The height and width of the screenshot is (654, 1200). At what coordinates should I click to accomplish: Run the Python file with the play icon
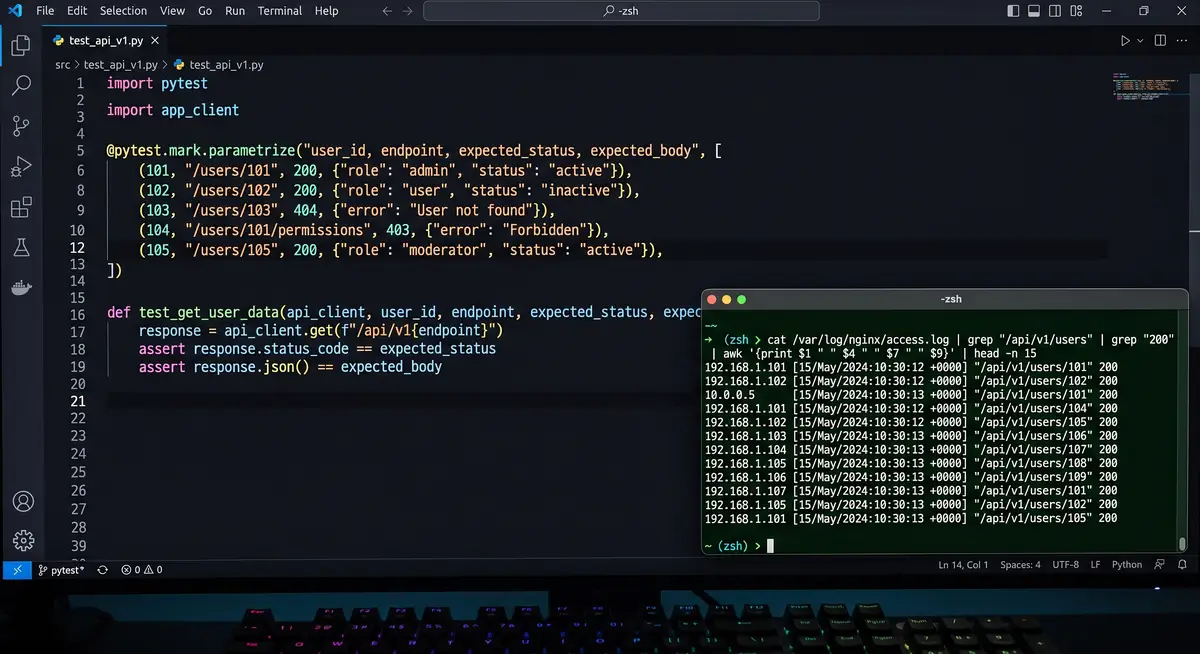coord(1125,41)
